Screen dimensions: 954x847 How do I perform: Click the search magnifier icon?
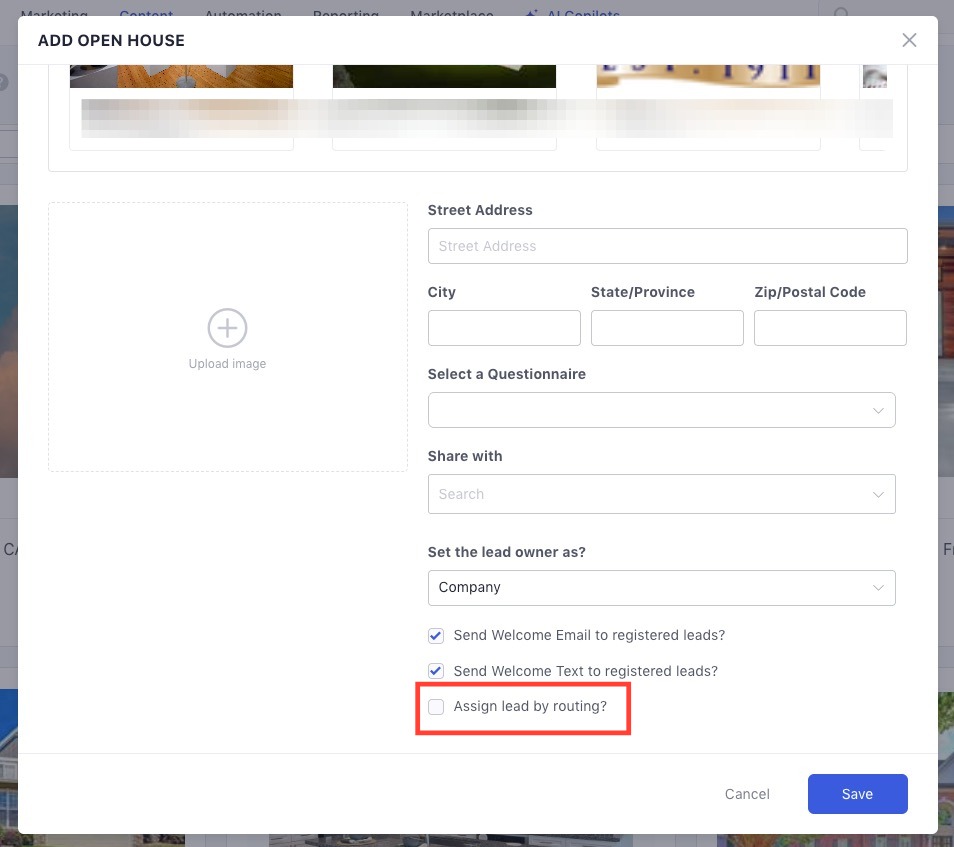[840, 14]
